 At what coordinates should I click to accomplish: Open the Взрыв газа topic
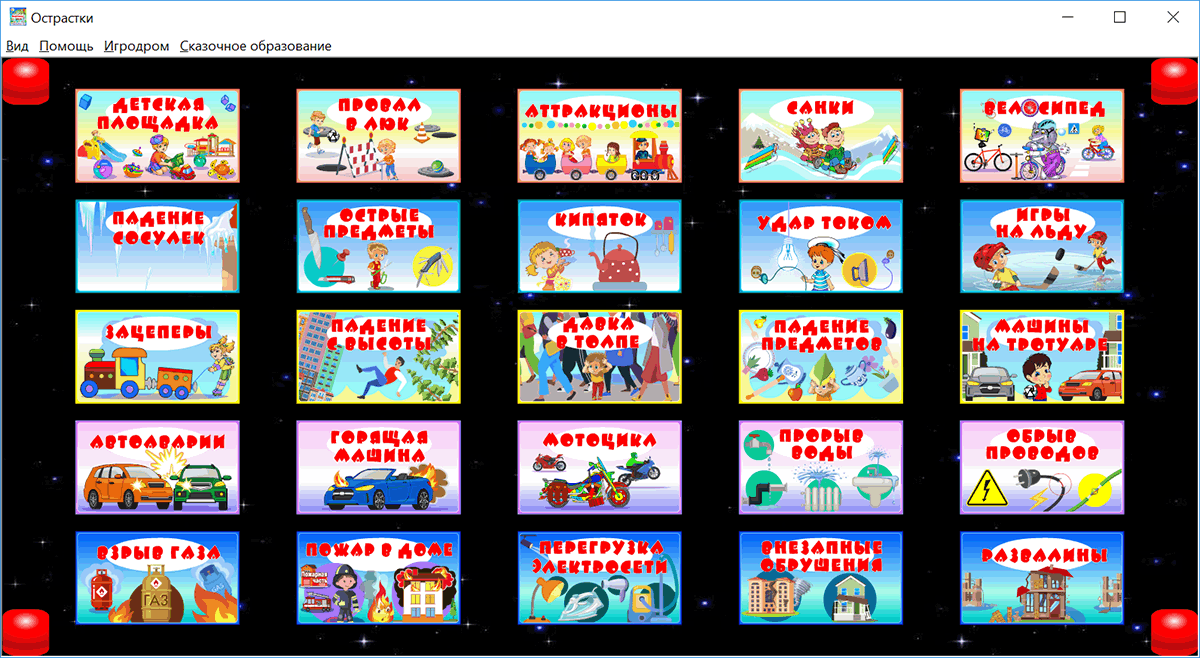point(157,578)
